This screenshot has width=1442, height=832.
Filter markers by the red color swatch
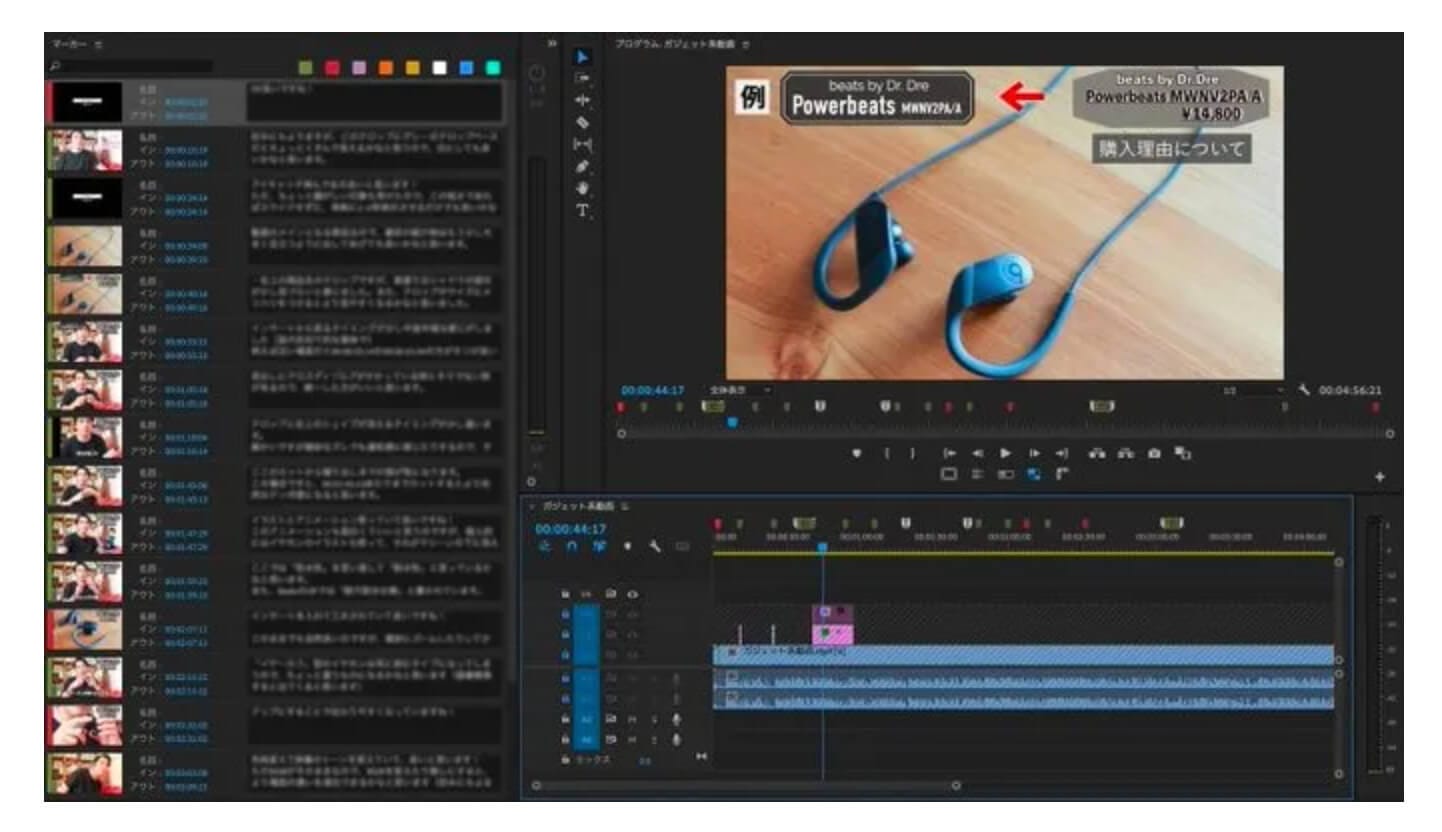(332, 68)
